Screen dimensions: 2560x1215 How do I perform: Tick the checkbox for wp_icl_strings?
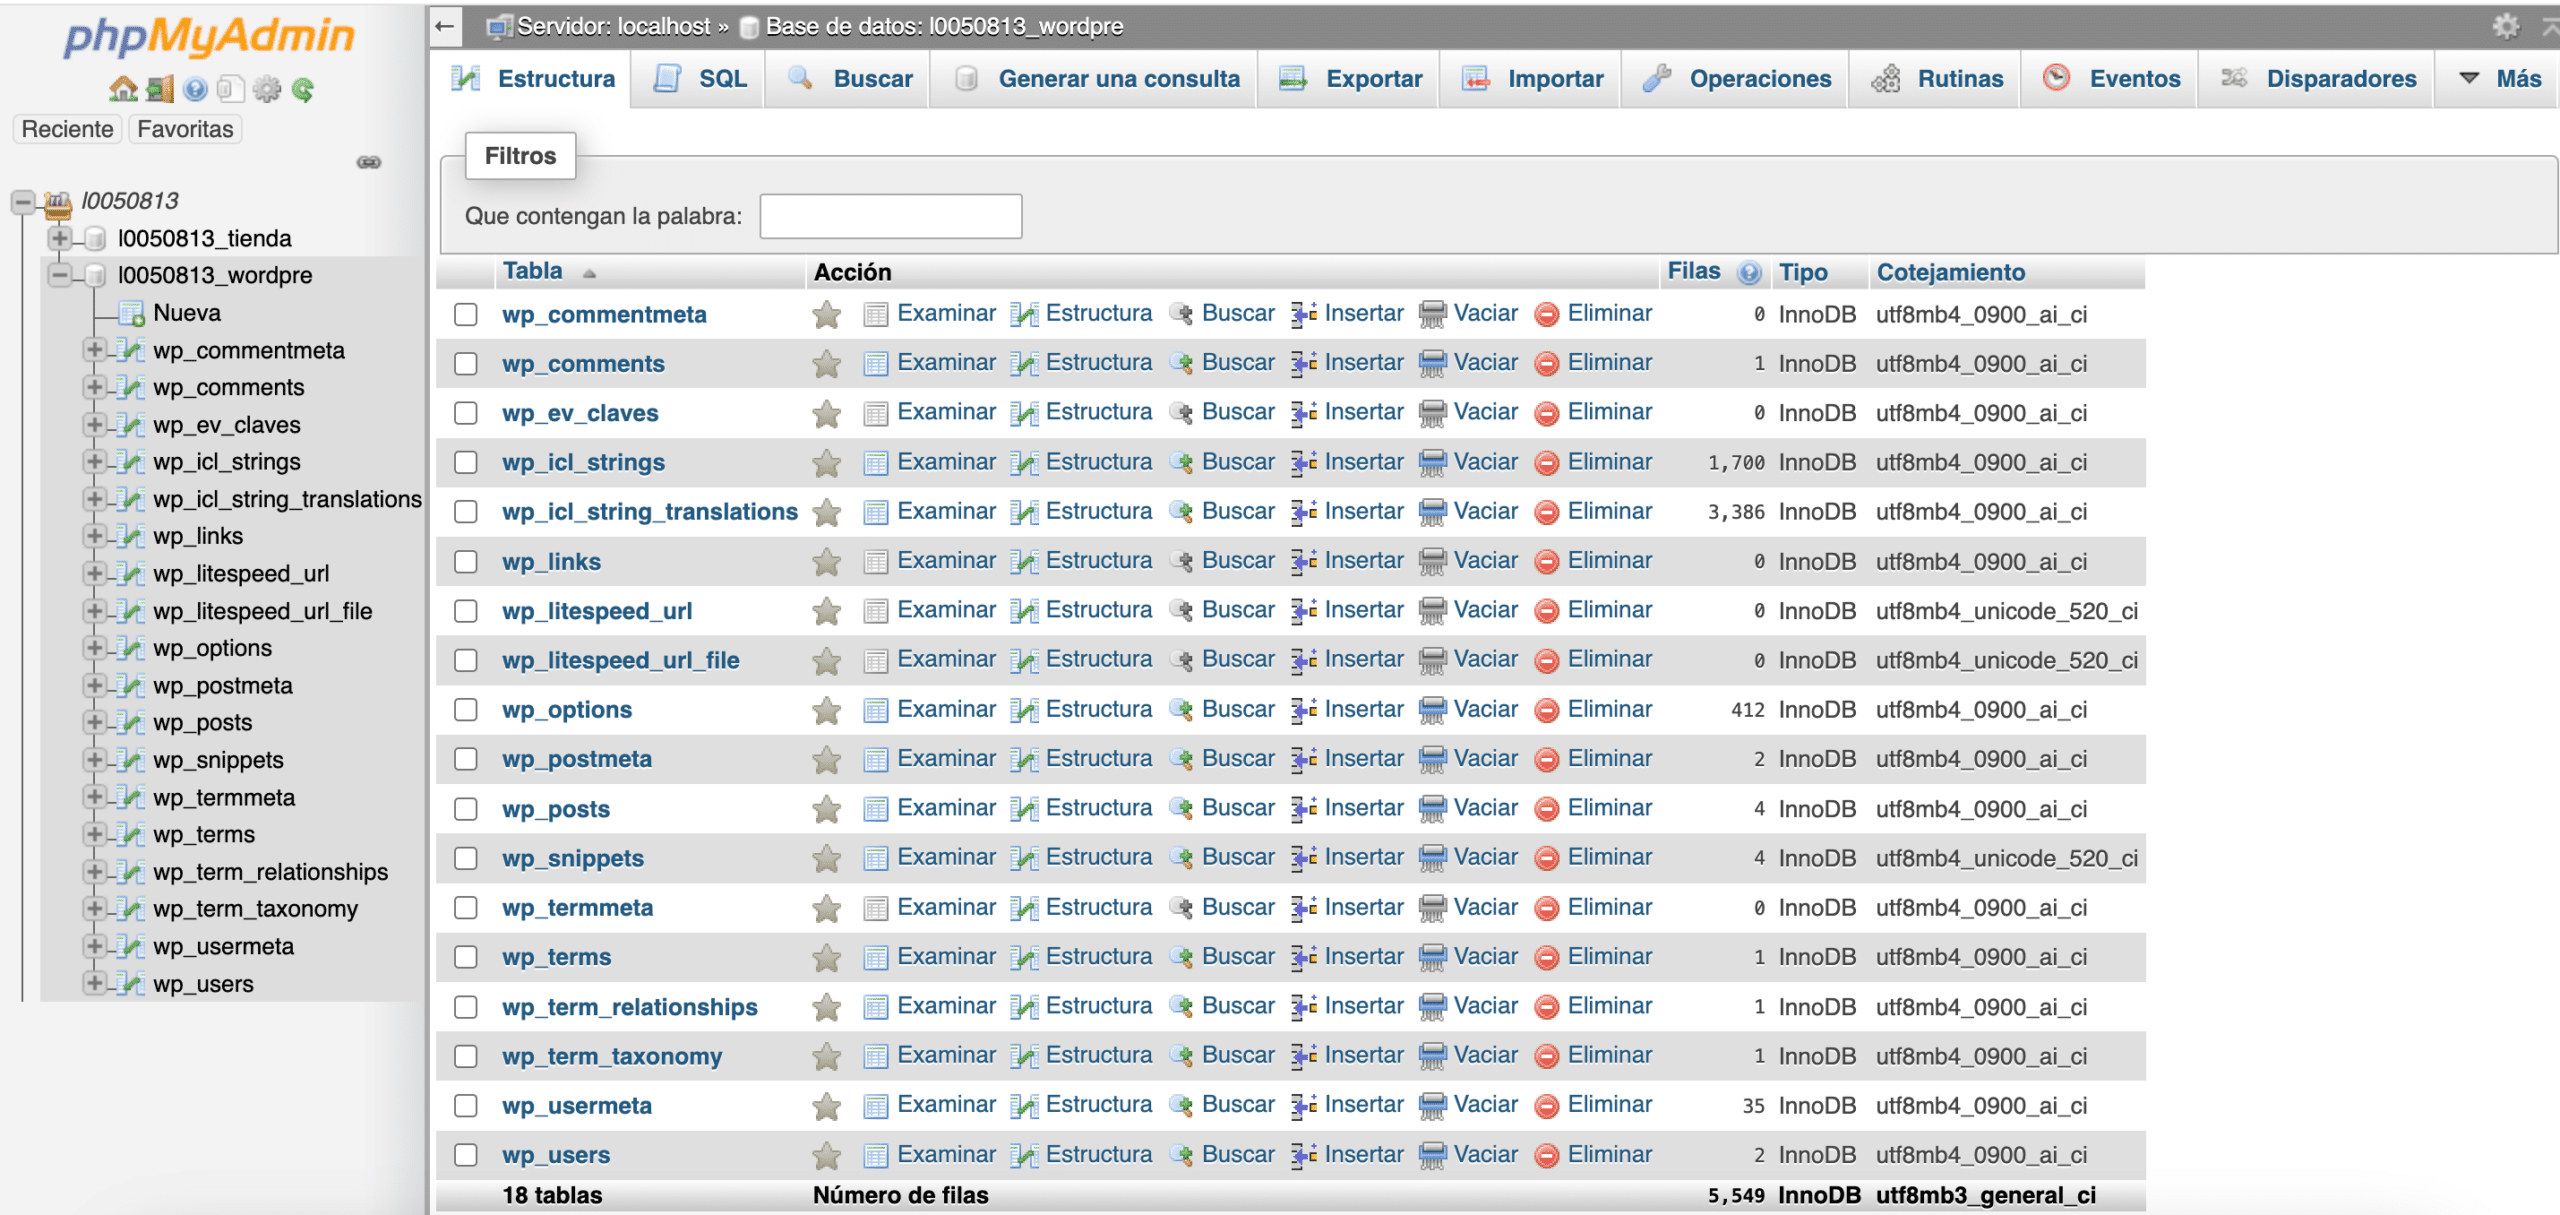point(466,462)
